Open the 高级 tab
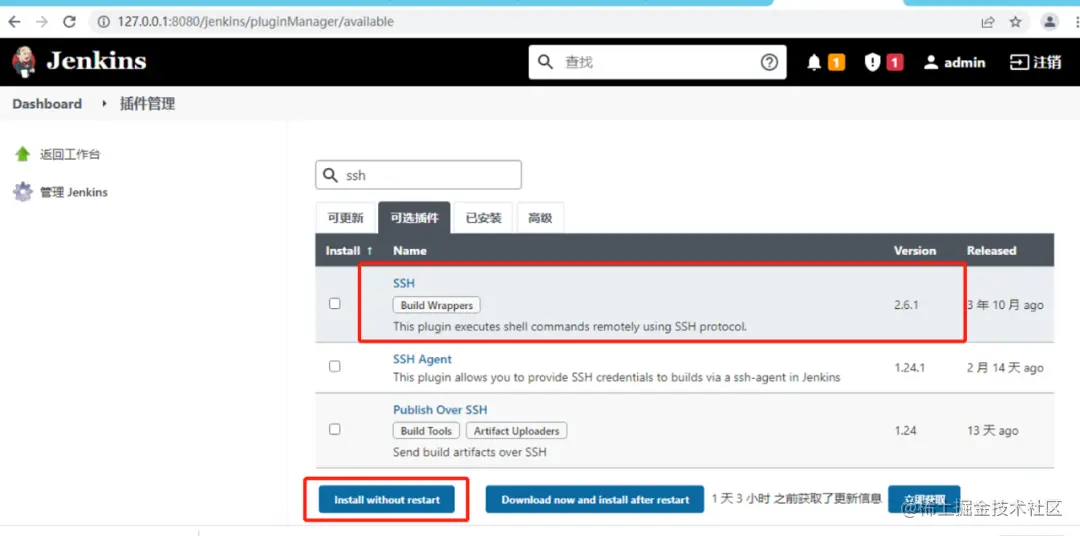 point(540,218)
